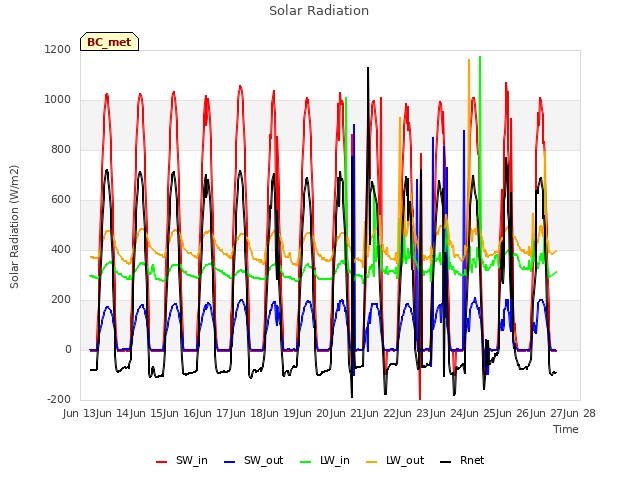Click the green LW_in legend swatch
This screenshot has height=480, width=640.
(306, 462)
